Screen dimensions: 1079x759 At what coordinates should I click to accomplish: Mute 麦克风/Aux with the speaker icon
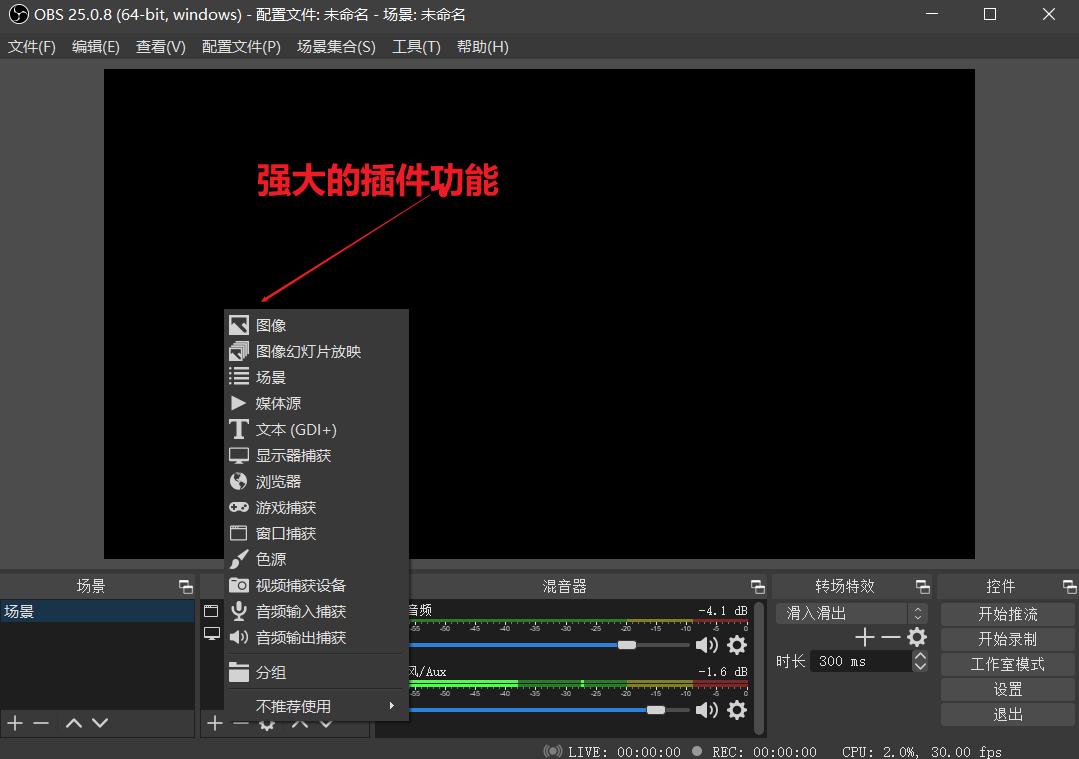[x=707, y=710]
